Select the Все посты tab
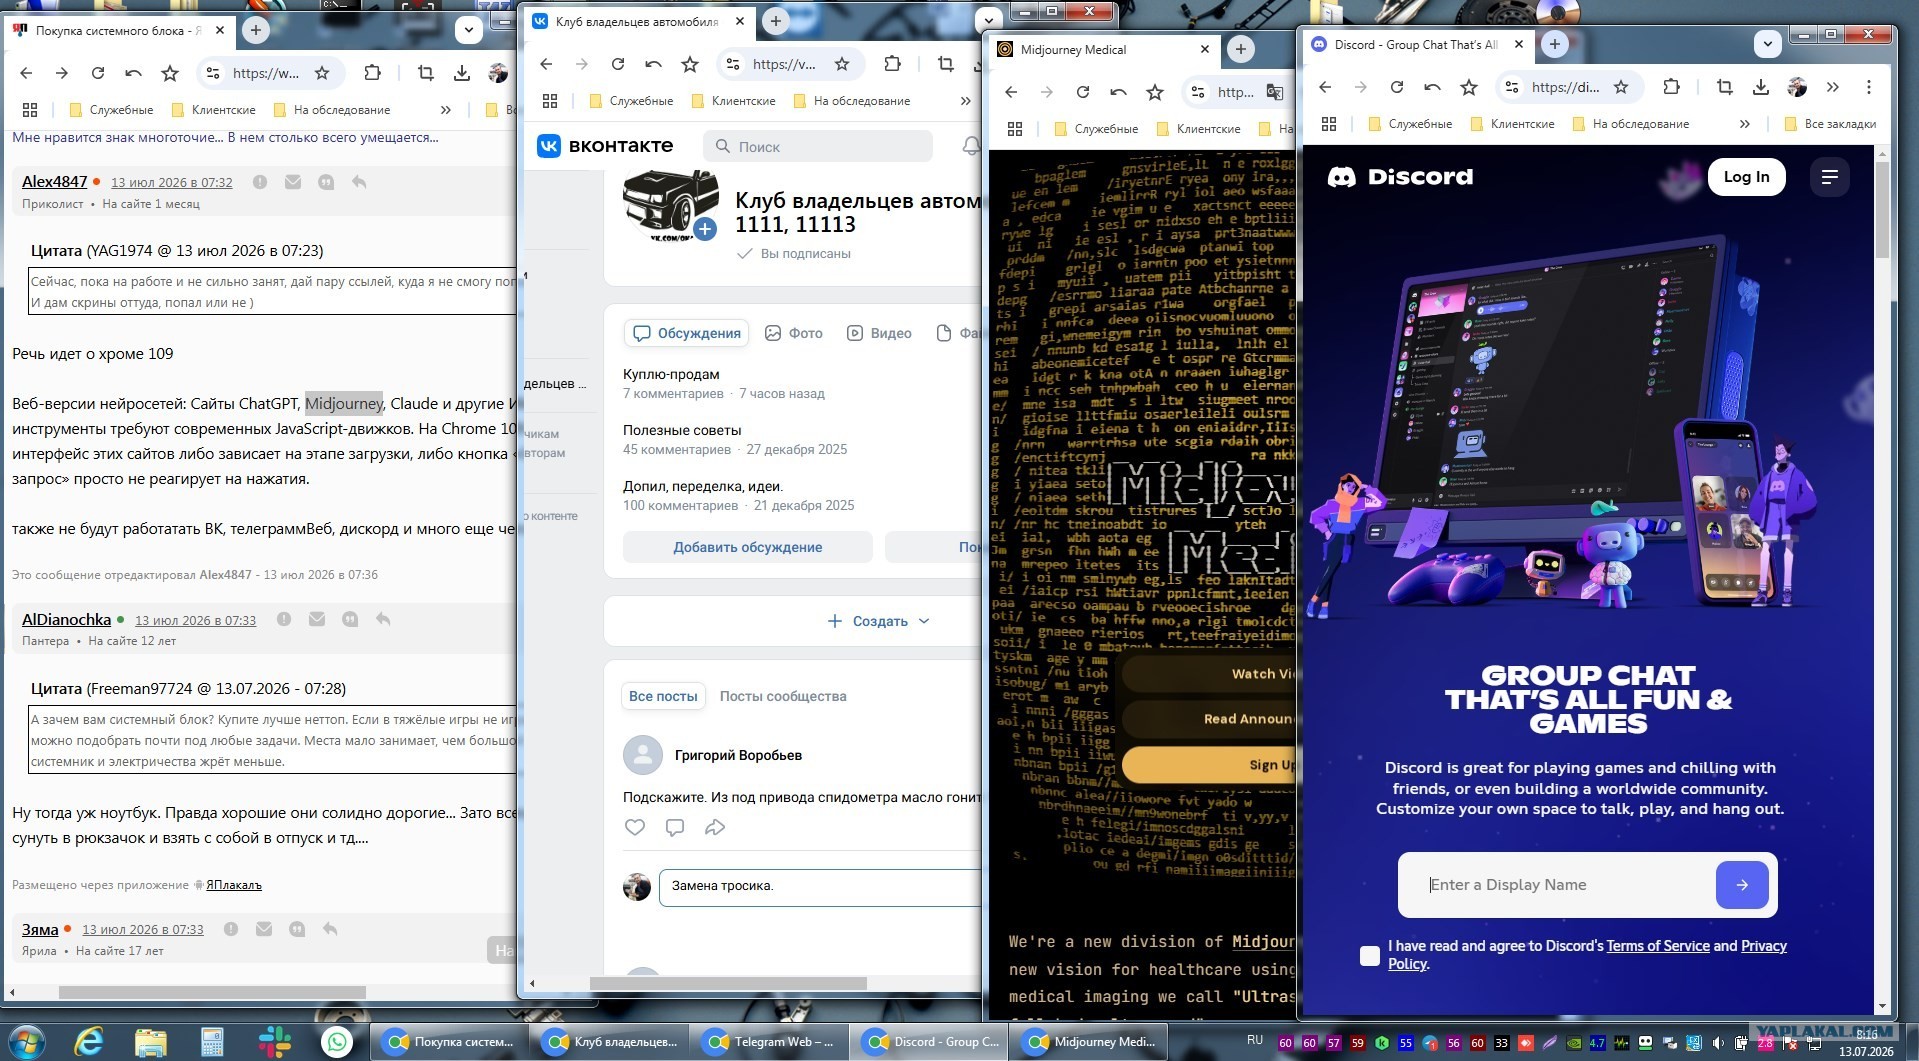This screenshot has height=1061, width=1919. [x=663, y=696]
